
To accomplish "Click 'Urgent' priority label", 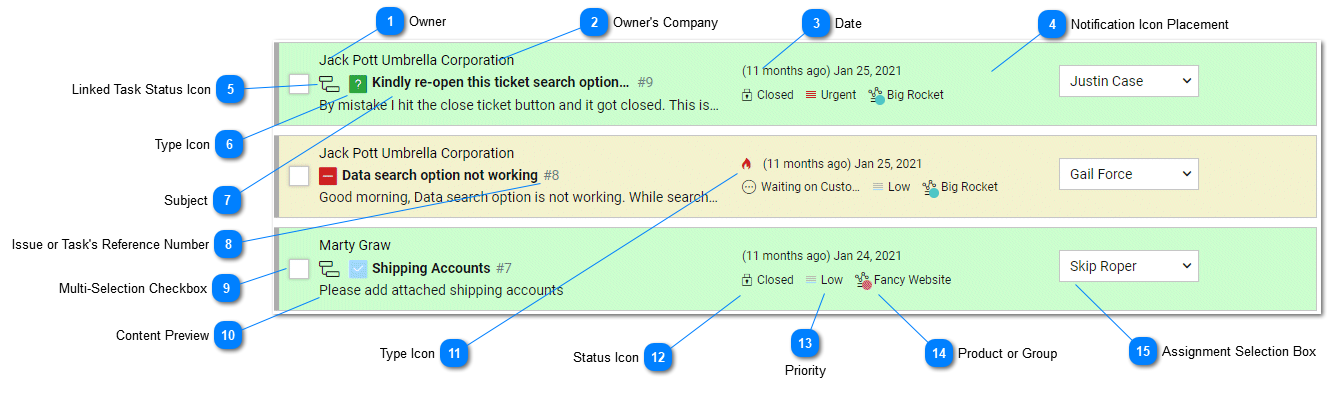I will 839,95.
